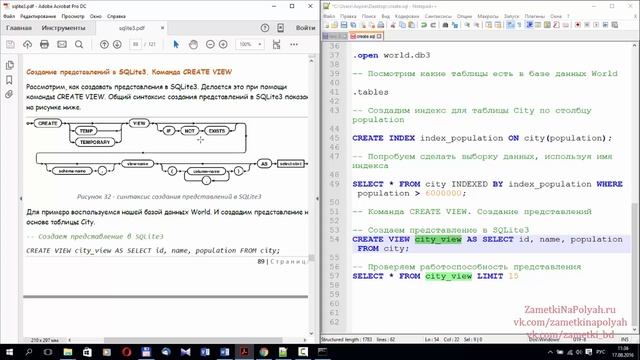
Task: Open the Файл menu in Acrobat
Action: pos(9,16)
